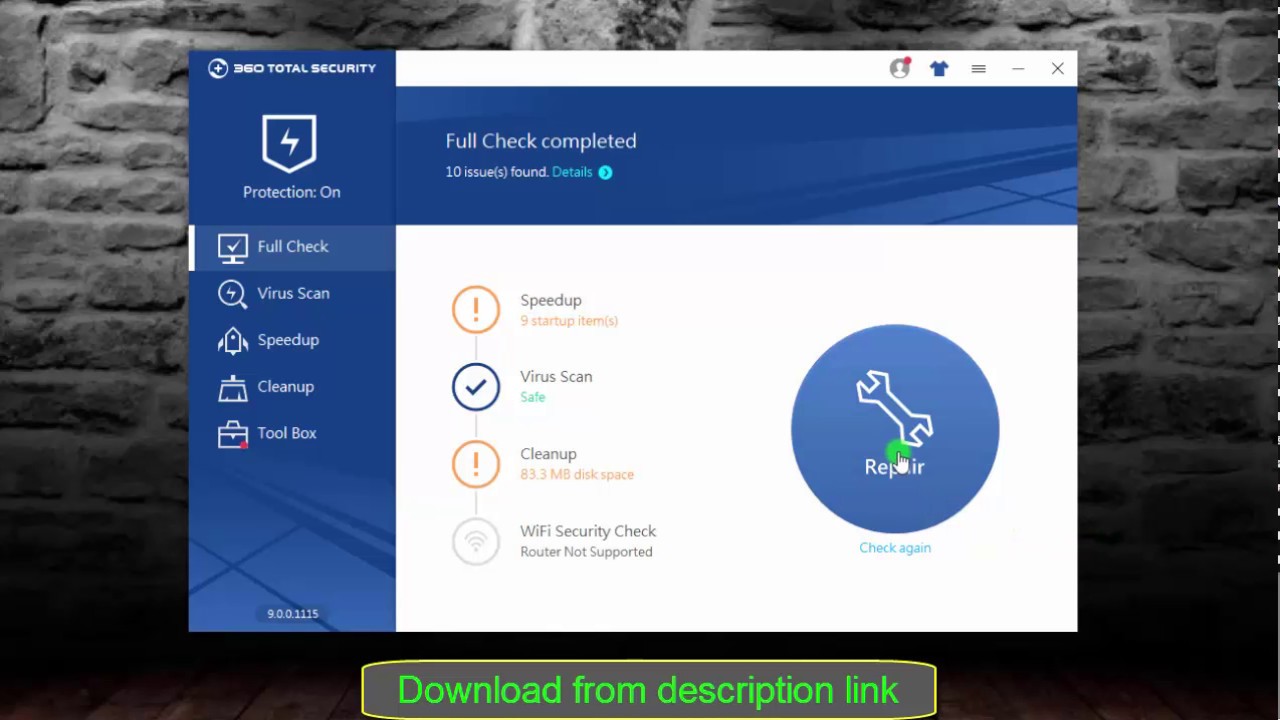
Task: Click the Check again link
Action: pos(895,548)
